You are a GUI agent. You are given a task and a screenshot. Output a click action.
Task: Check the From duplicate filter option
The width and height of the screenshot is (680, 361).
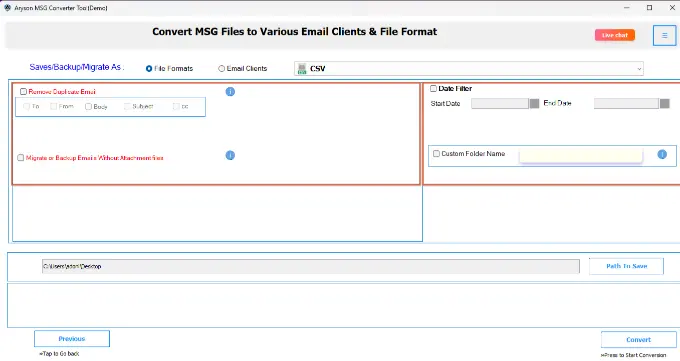click(x=54, y=106)
